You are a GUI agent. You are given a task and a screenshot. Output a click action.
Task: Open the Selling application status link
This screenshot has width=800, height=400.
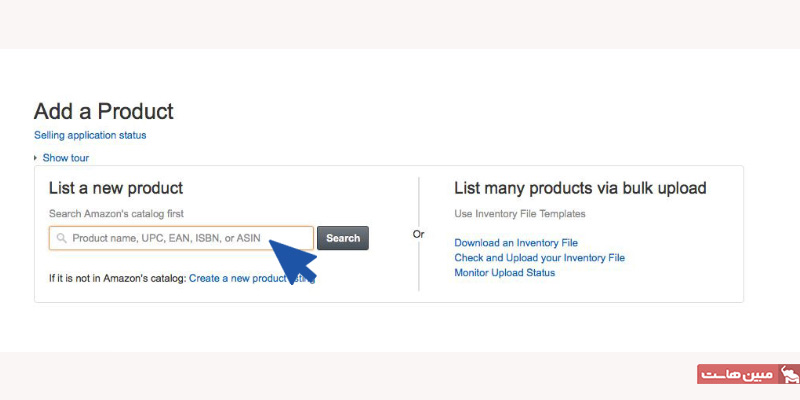[x=90, y=135]
